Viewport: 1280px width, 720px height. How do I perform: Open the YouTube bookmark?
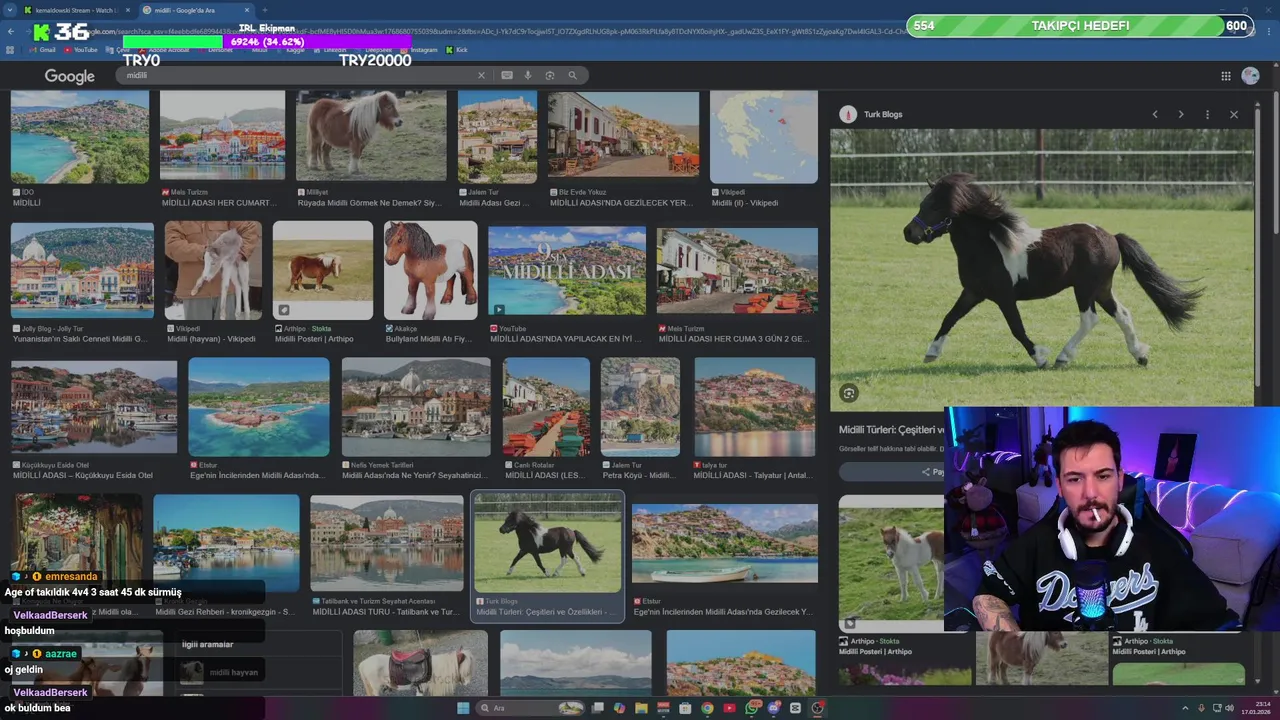point(81,50)
